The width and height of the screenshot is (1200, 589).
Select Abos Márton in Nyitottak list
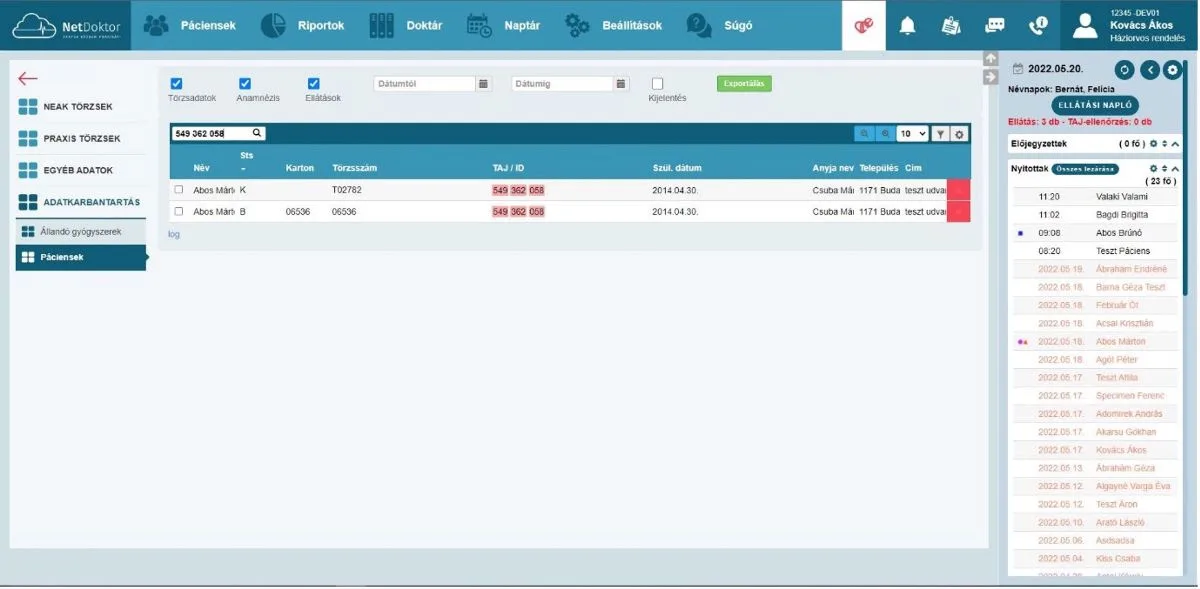pos(1094,342)
